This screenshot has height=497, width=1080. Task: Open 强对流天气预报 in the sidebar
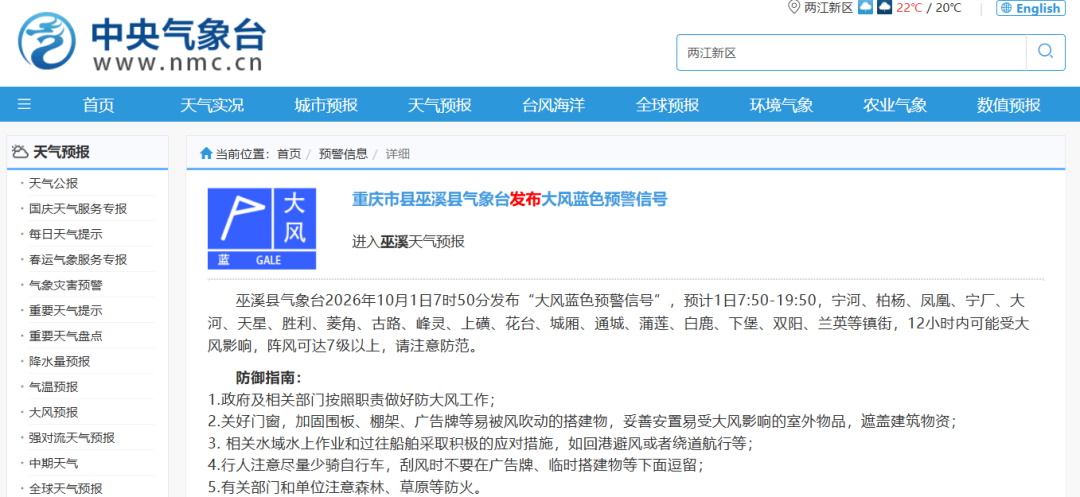pos(72,438)
